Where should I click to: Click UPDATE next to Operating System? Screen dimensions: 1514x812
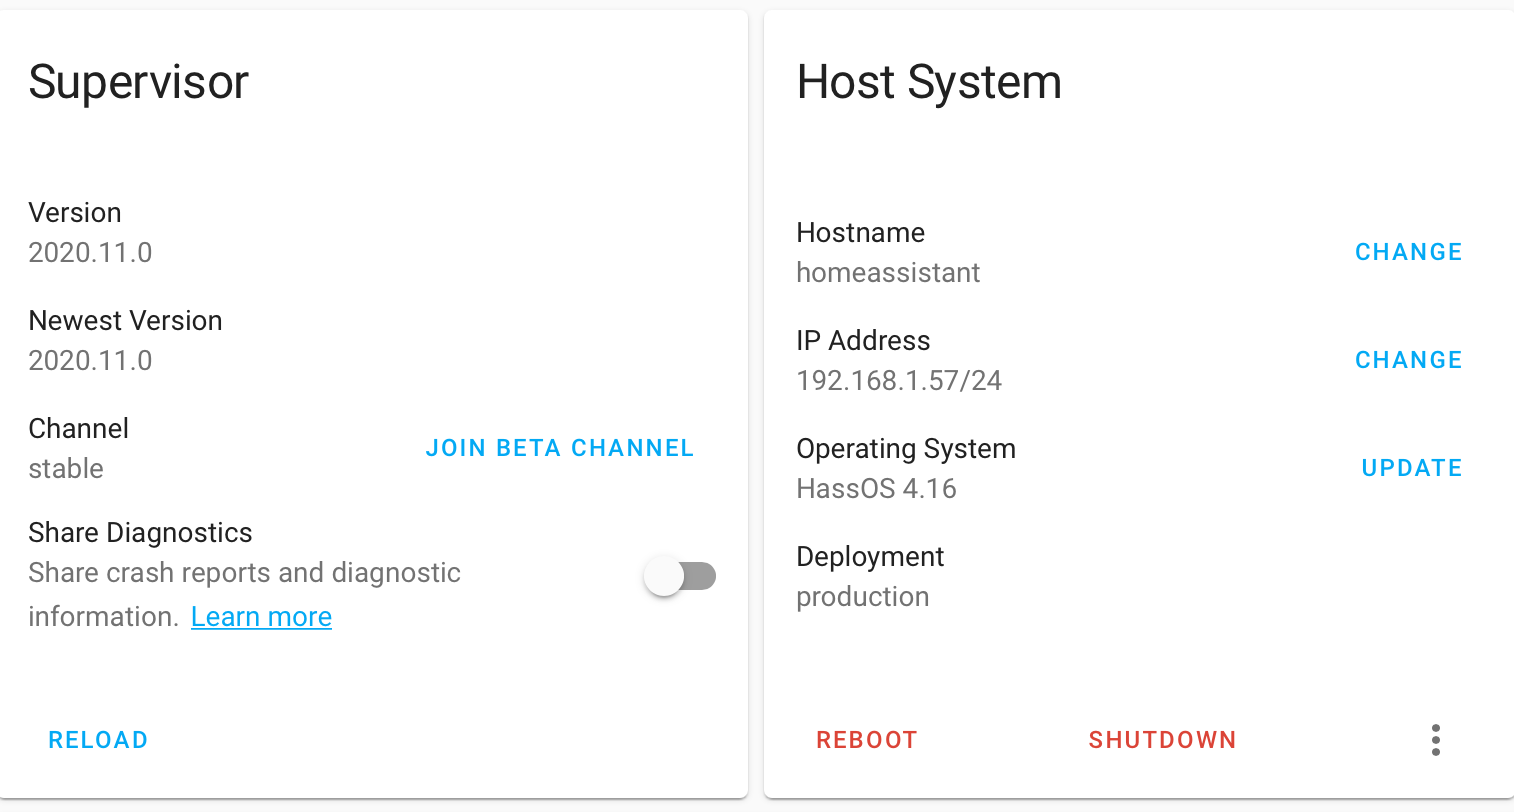pos(1411,468)
